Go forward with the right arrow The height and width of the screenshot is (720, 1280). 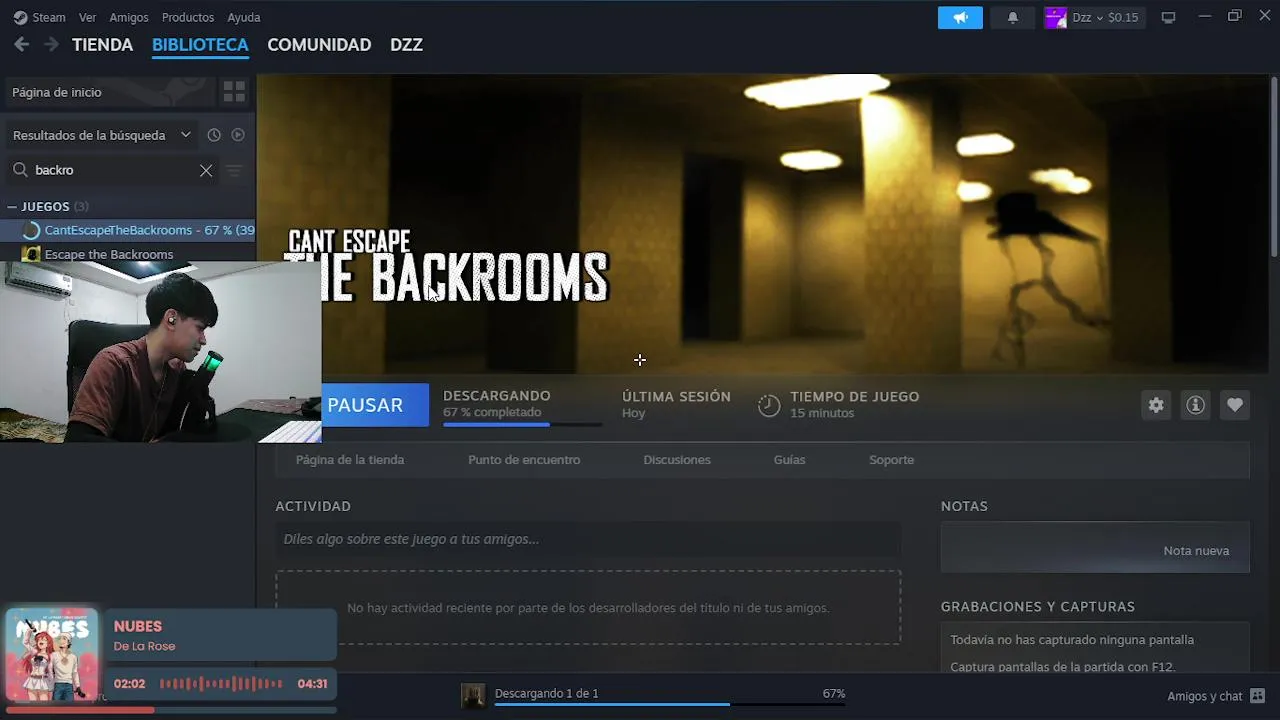(51, 44)
